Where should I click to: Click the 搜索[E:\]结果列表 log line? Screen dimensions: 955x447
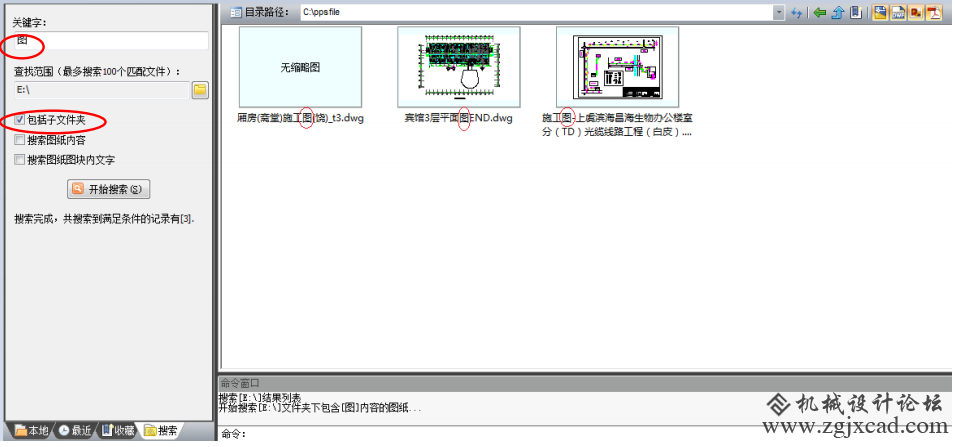tap(259, 398)
